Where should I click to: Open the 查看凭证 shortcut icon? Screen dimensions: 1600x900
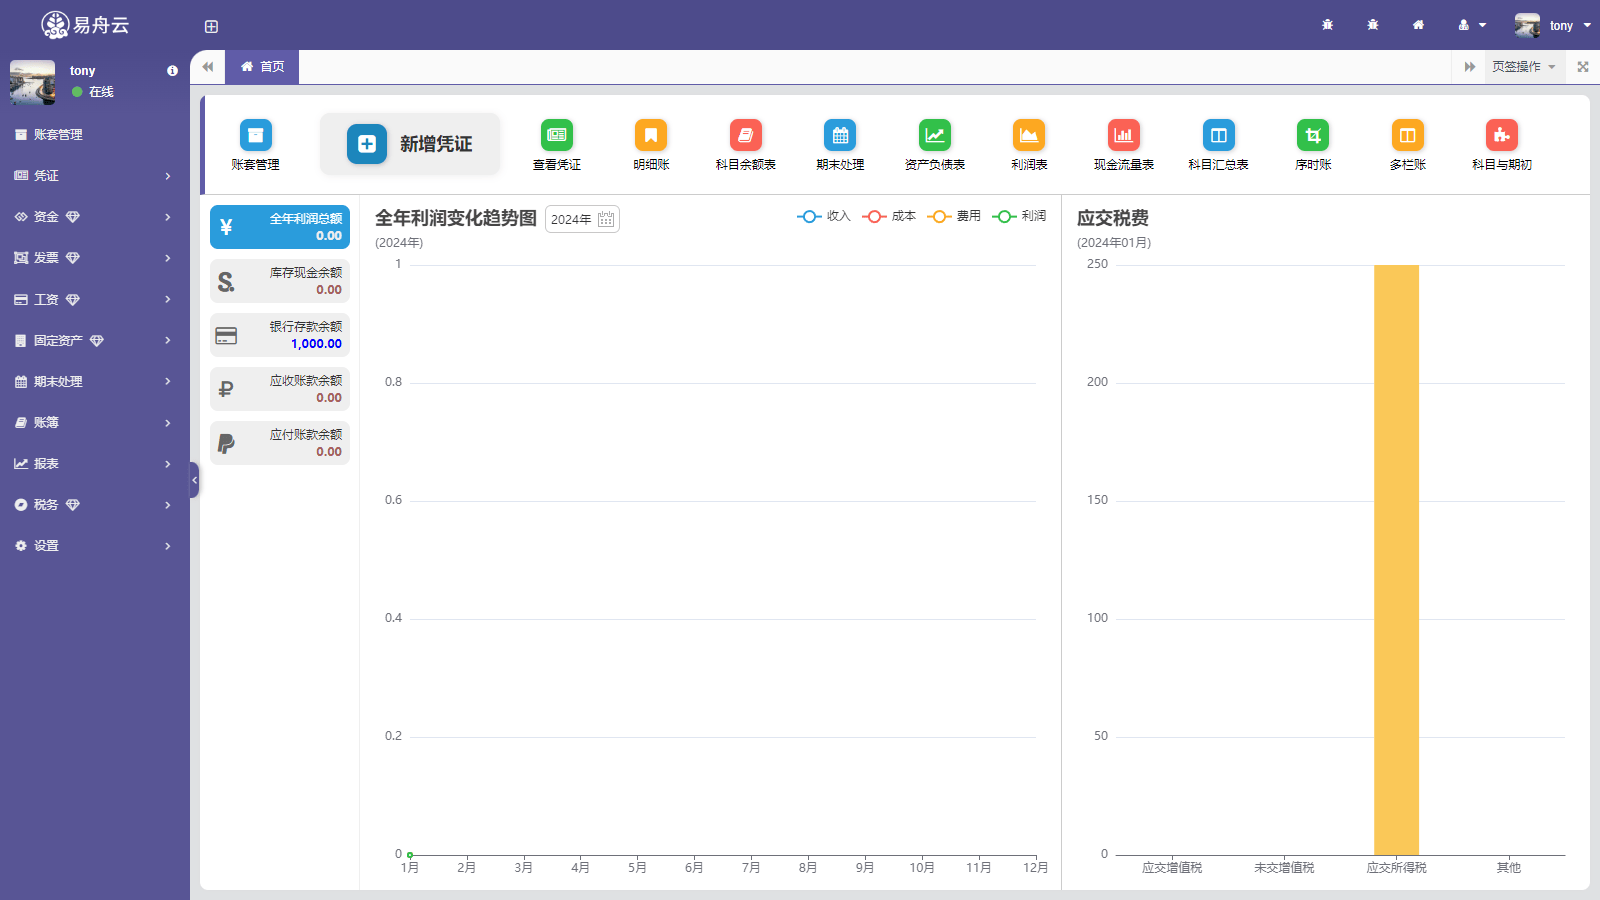click(x=556, y=136)
